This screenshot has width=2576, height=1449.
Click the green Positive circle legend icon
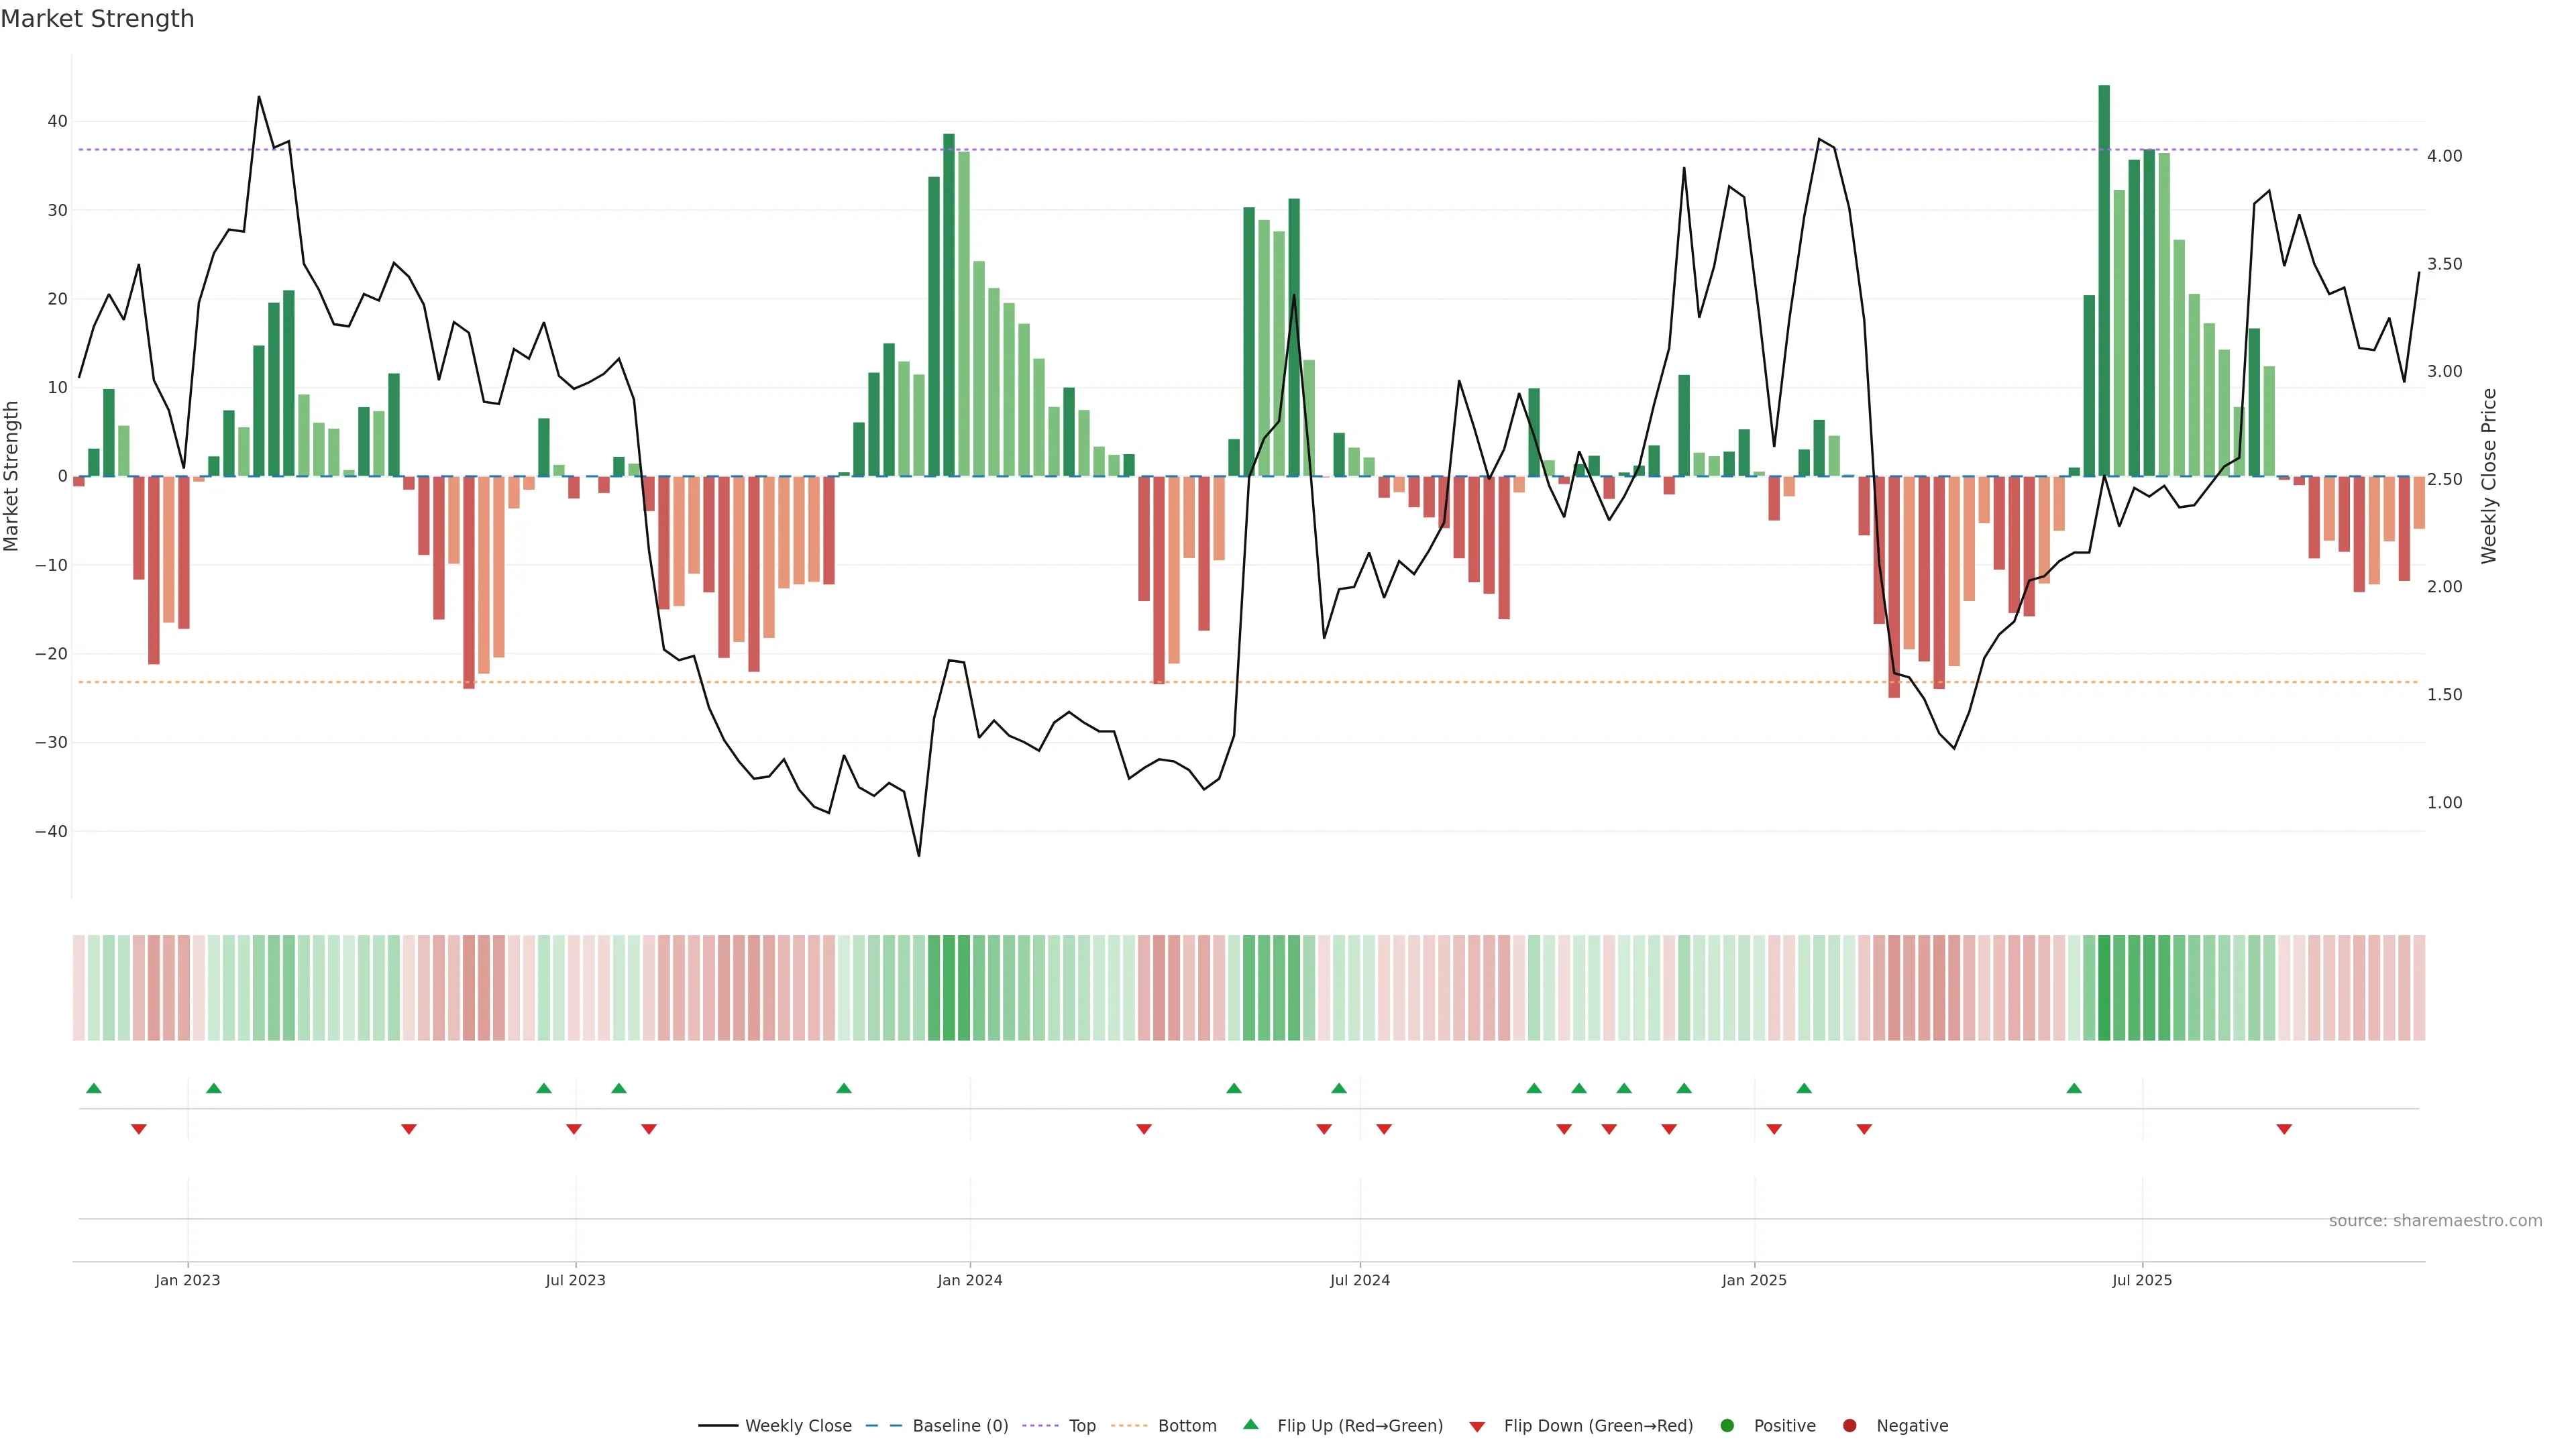click(1727, 1425)
